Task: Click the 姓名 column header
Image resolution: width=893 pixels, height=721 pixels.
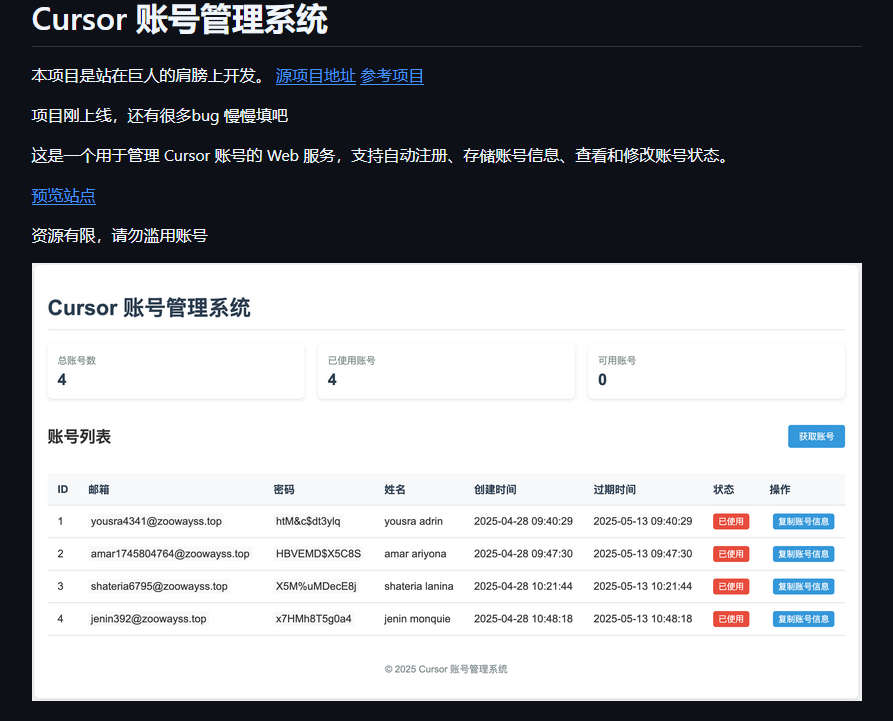Action: coord(395,489)
